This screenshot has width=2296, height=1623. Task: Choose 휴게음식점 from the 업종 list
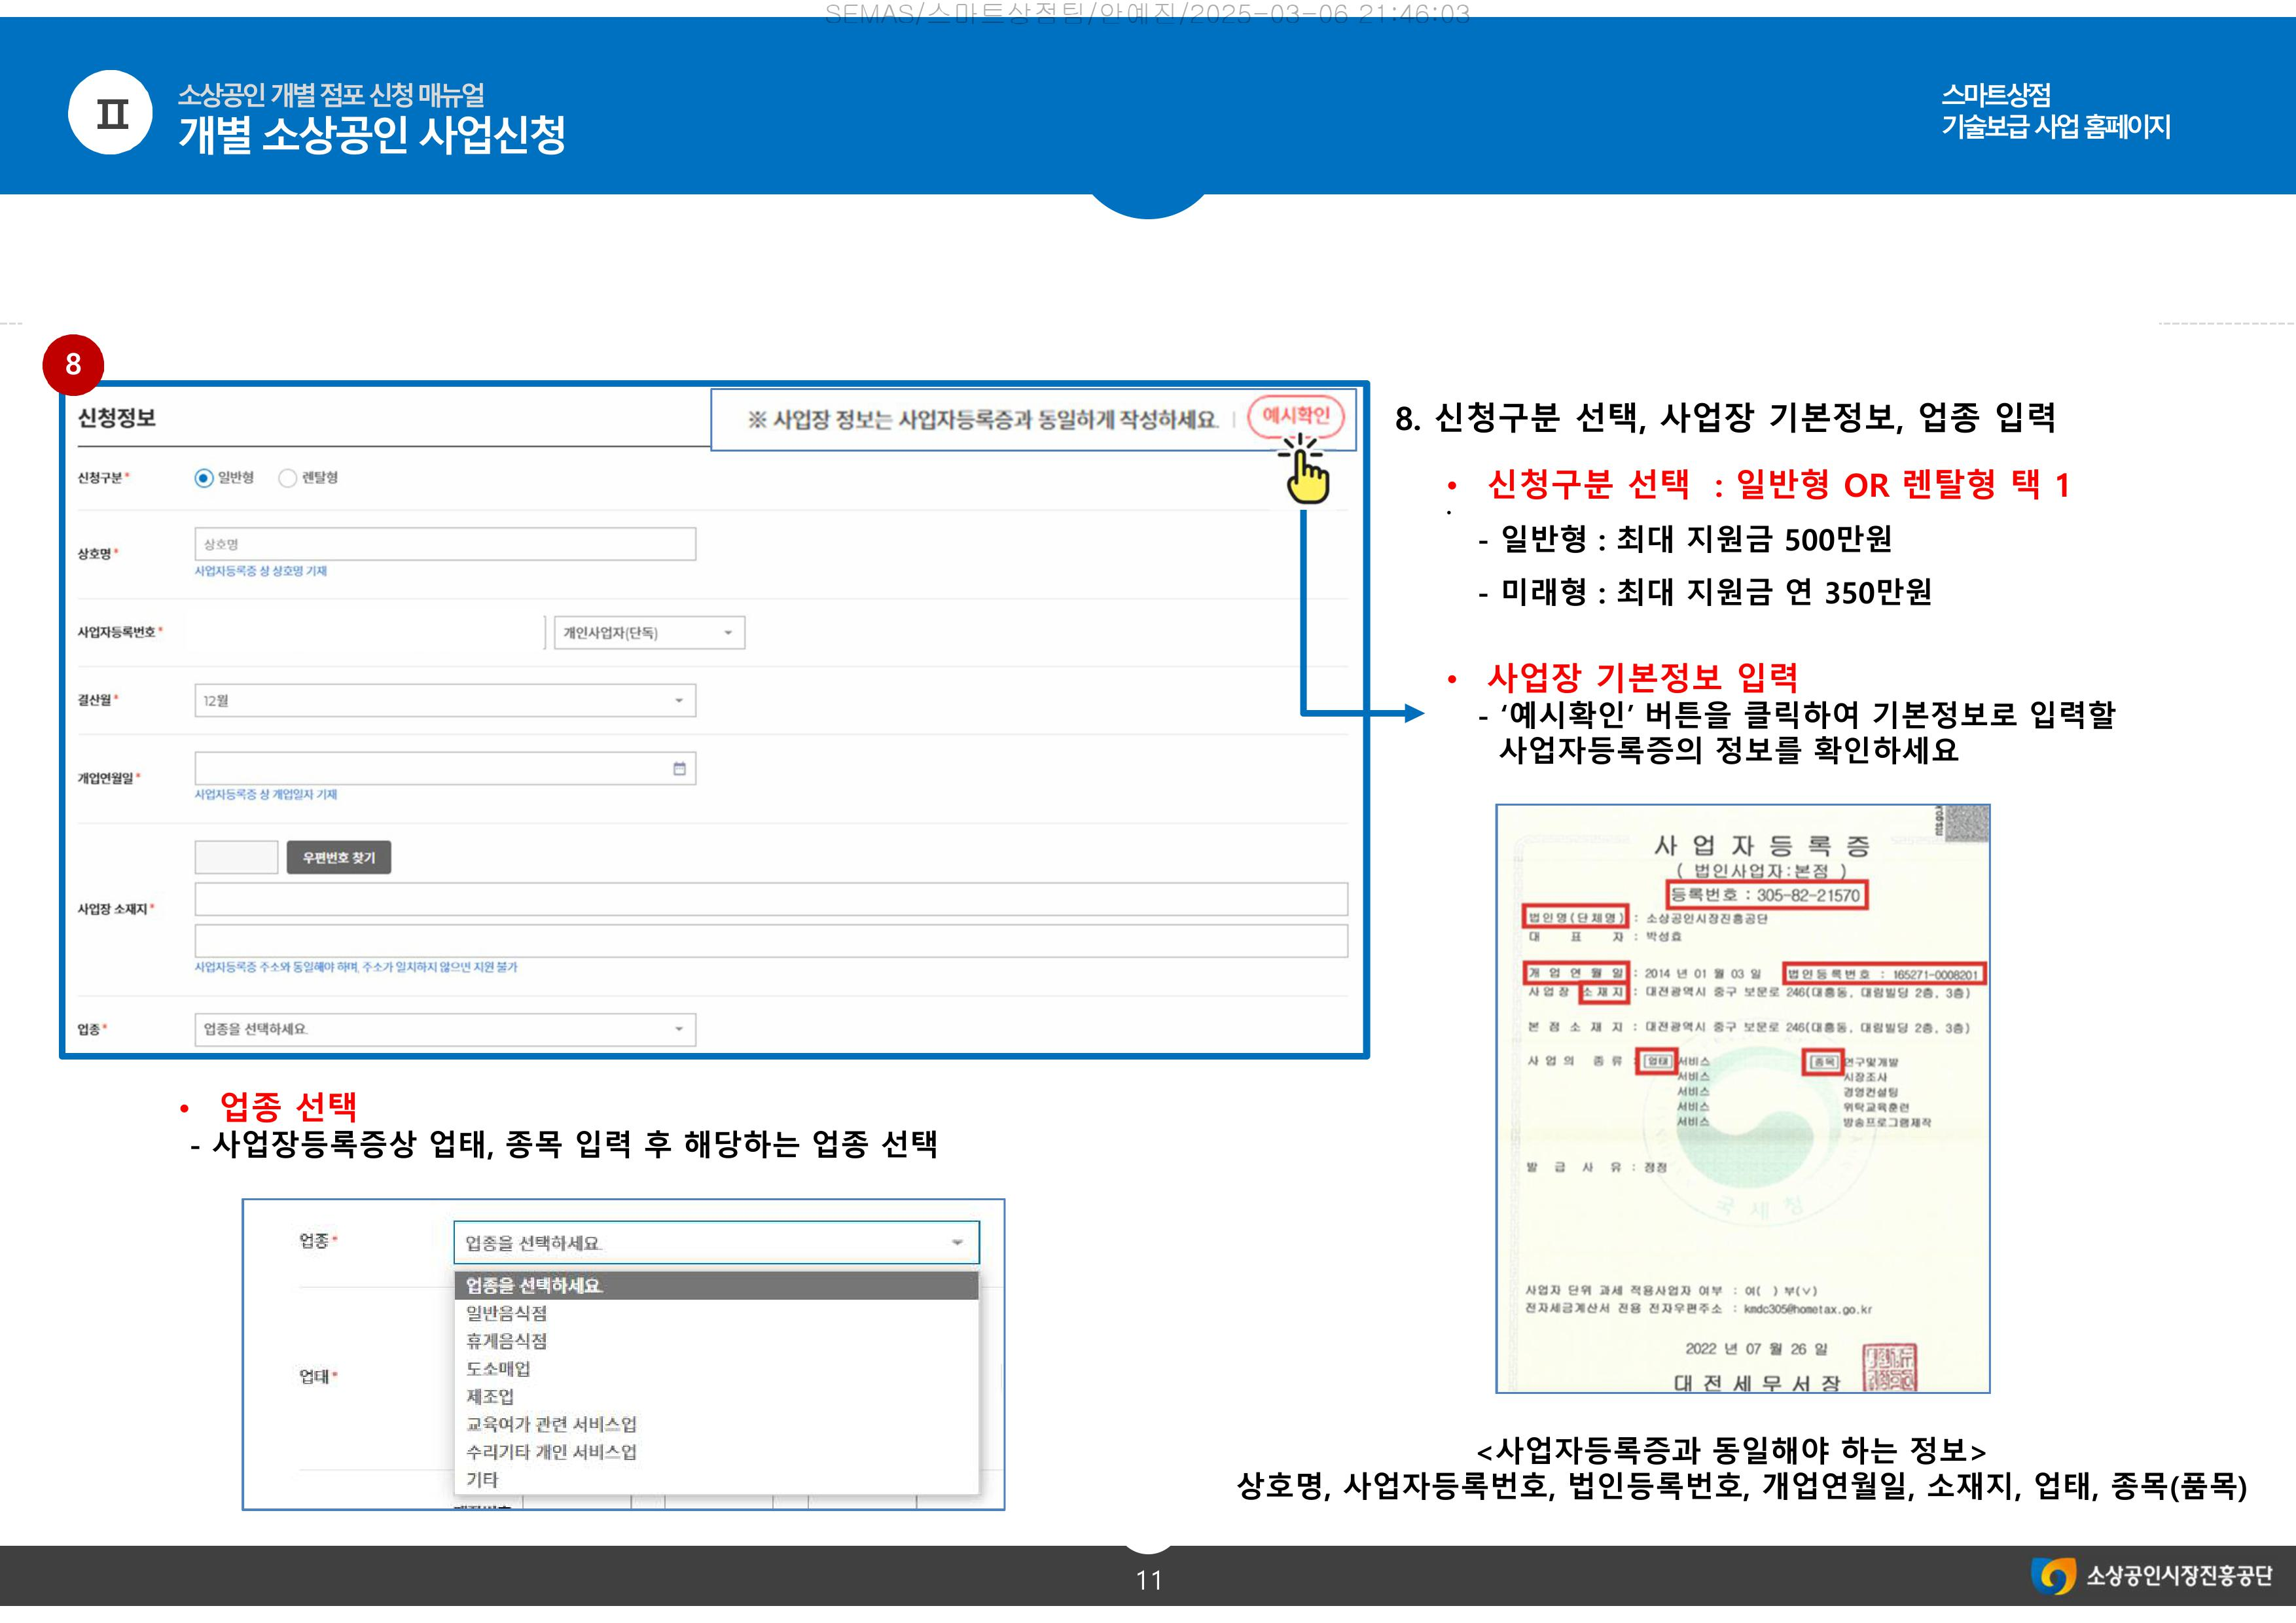506,1341
